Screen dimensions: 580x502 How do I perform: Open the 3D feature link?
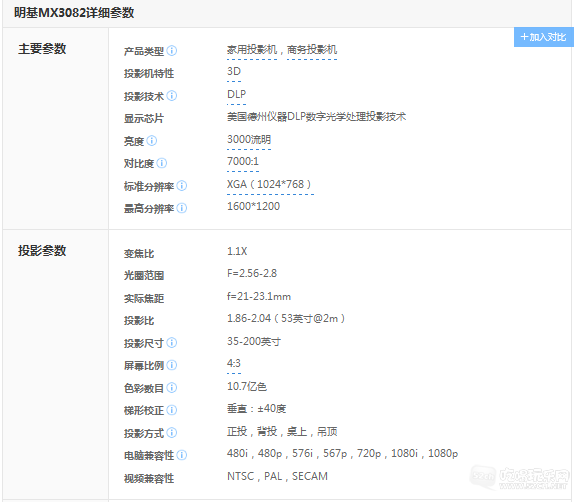point(234,71)
